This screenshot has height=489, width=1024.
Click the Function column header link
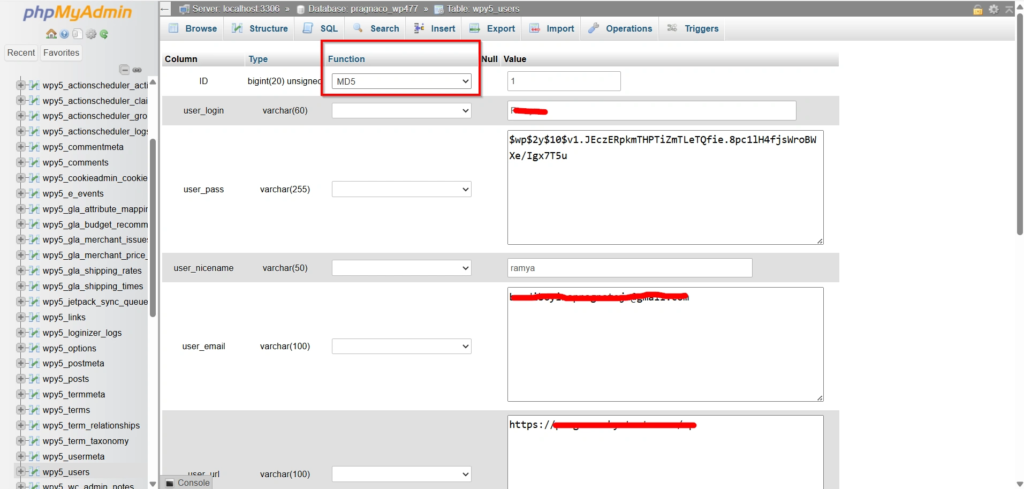point(346,59)
